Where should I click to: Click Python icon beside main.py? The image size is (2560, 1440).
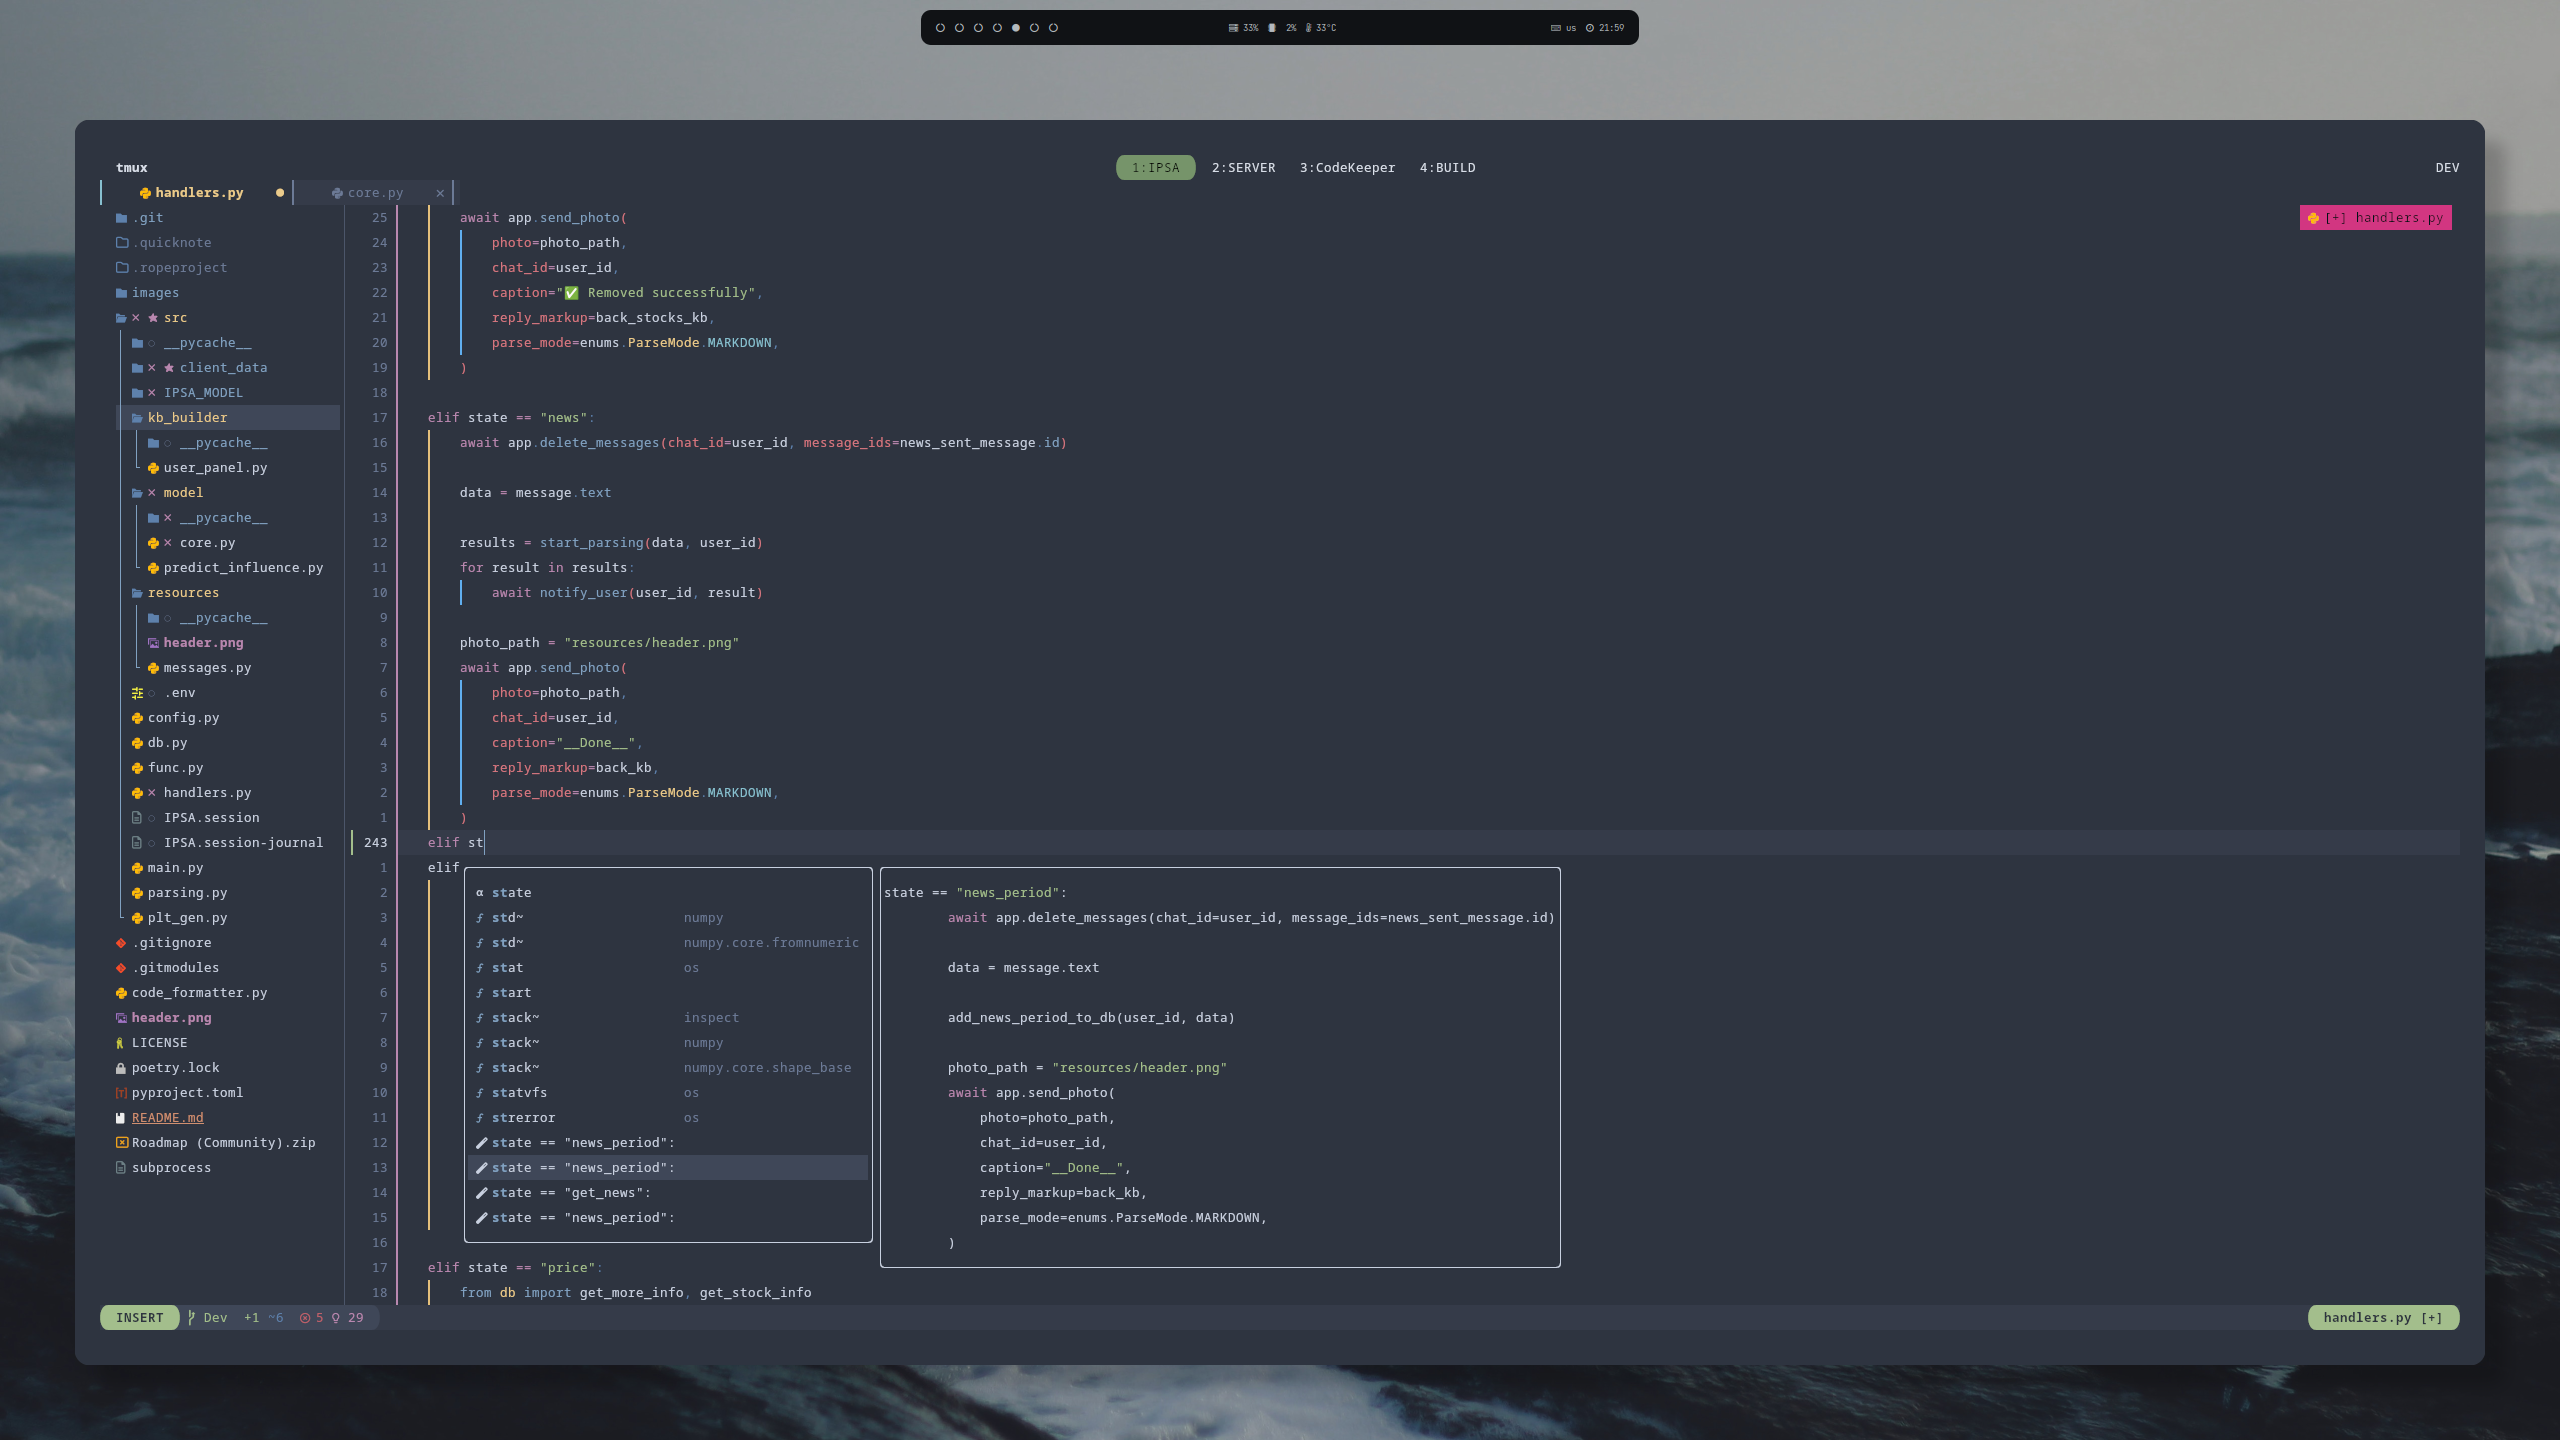coord(137,868)
